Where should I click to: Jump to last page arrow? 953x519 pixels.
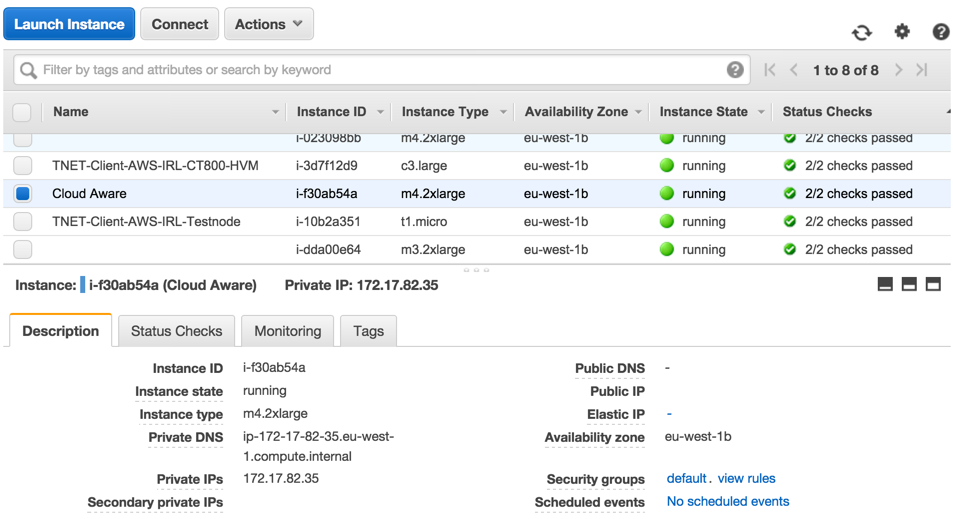click(x=922, y=70)
